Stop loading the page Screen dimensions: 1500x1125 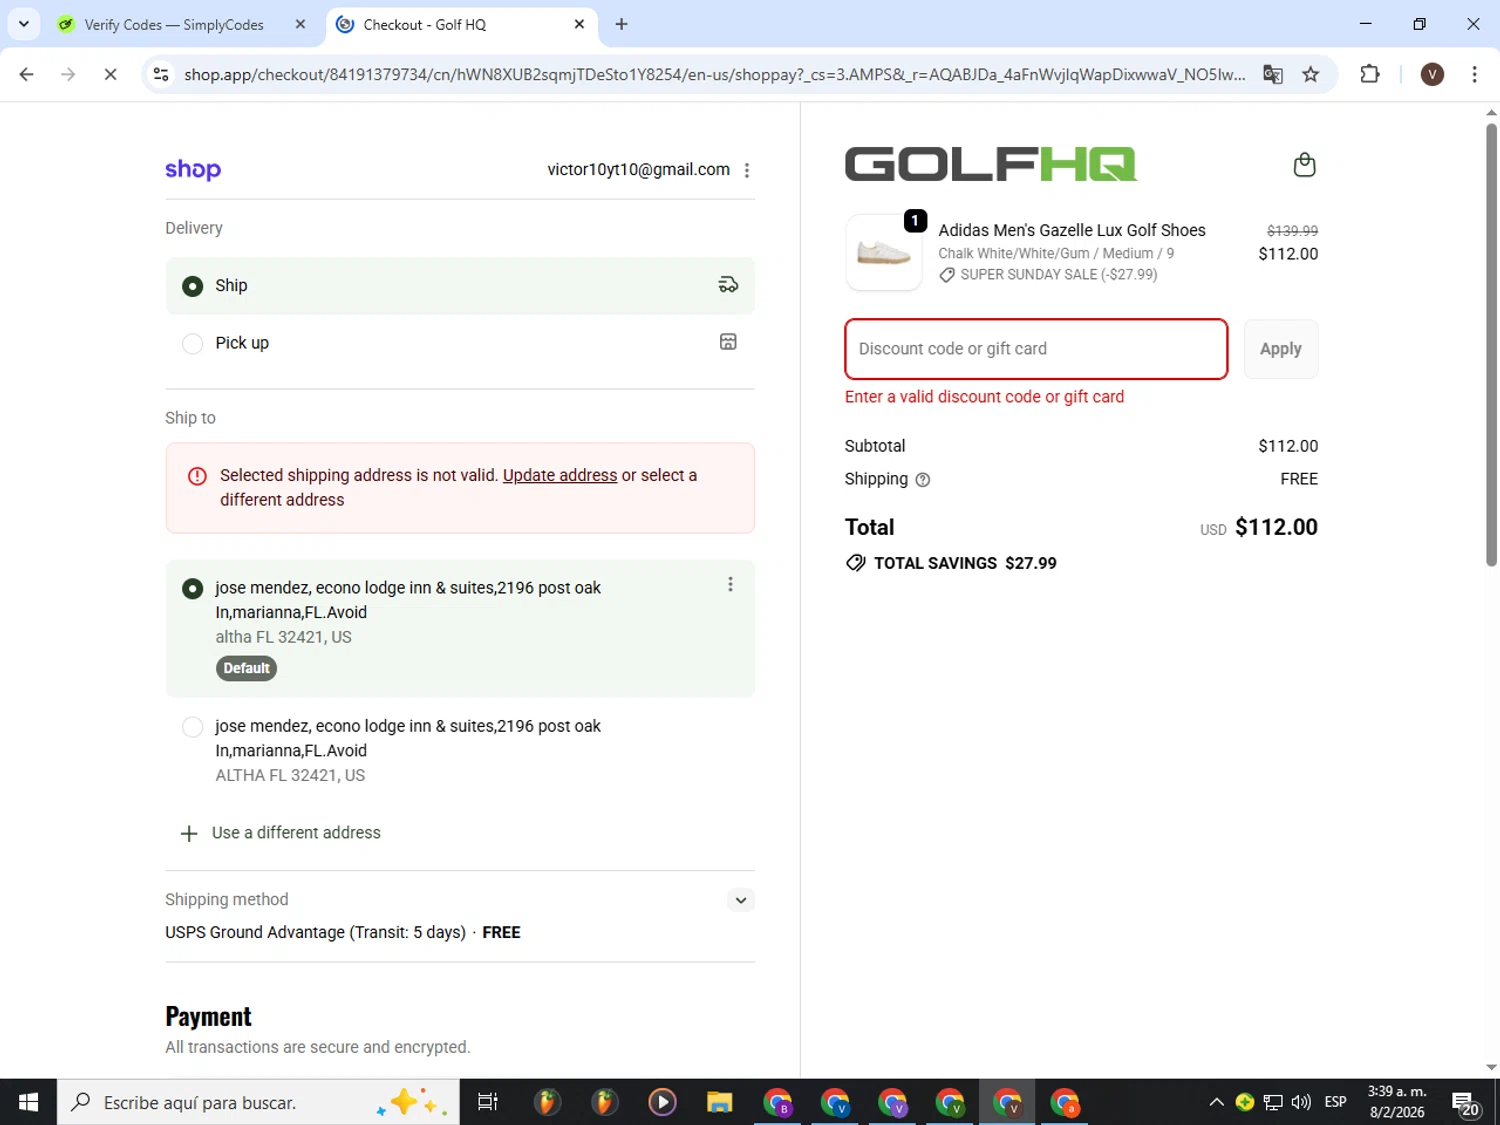(x=110, y=74)
